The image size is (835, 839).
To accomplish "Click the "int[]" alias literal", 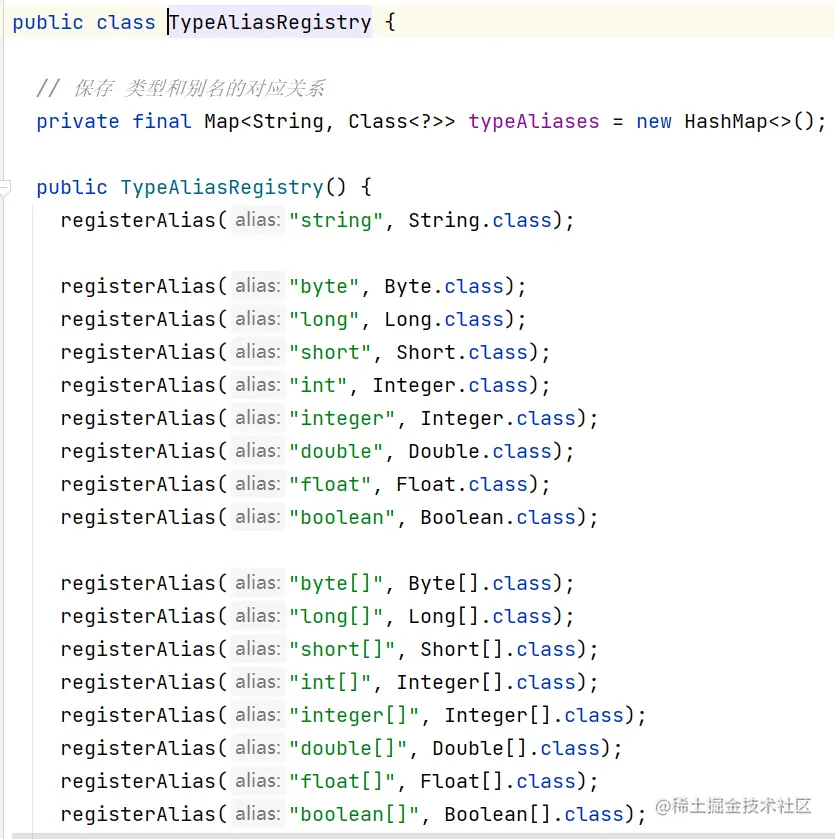I will pyautogui.click(x=330, y=682).
